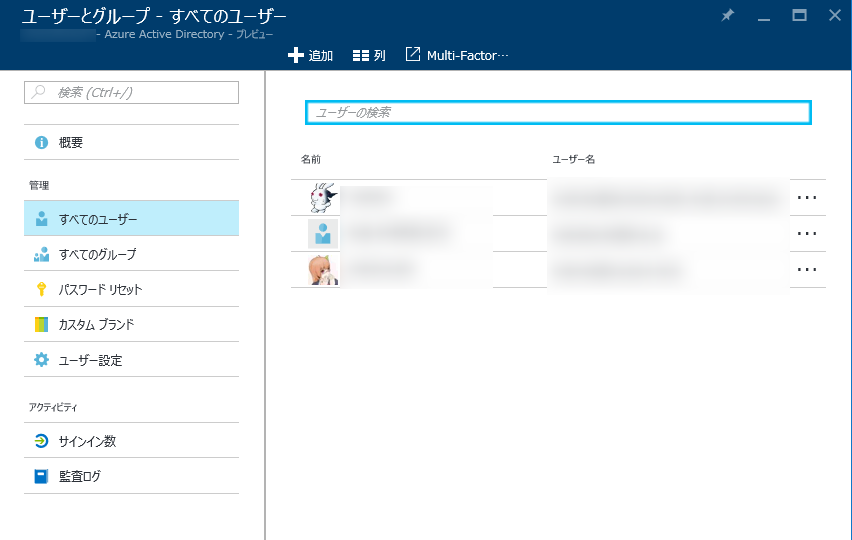Click the サインイン数 arrow icon
This screenshot has height=540, width=852.
(41, 441)
